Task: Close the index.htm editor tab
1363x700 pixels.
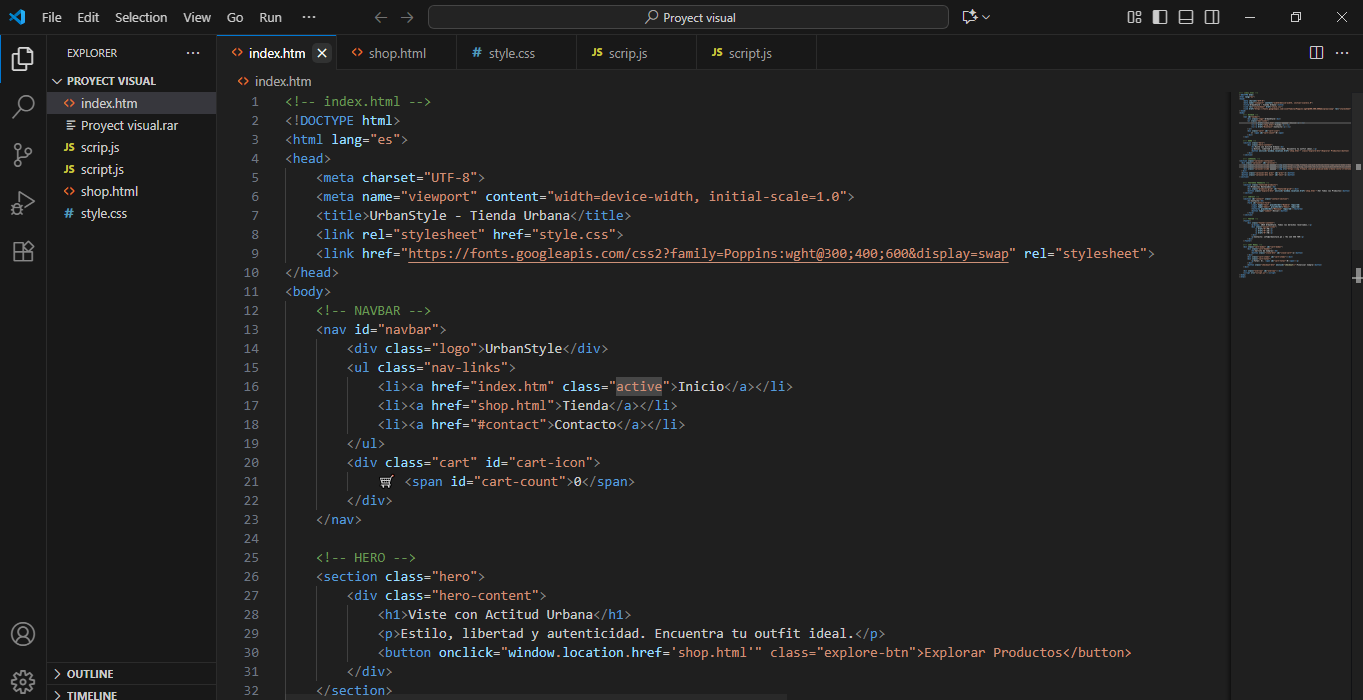Action: click(x=322, y=53)
